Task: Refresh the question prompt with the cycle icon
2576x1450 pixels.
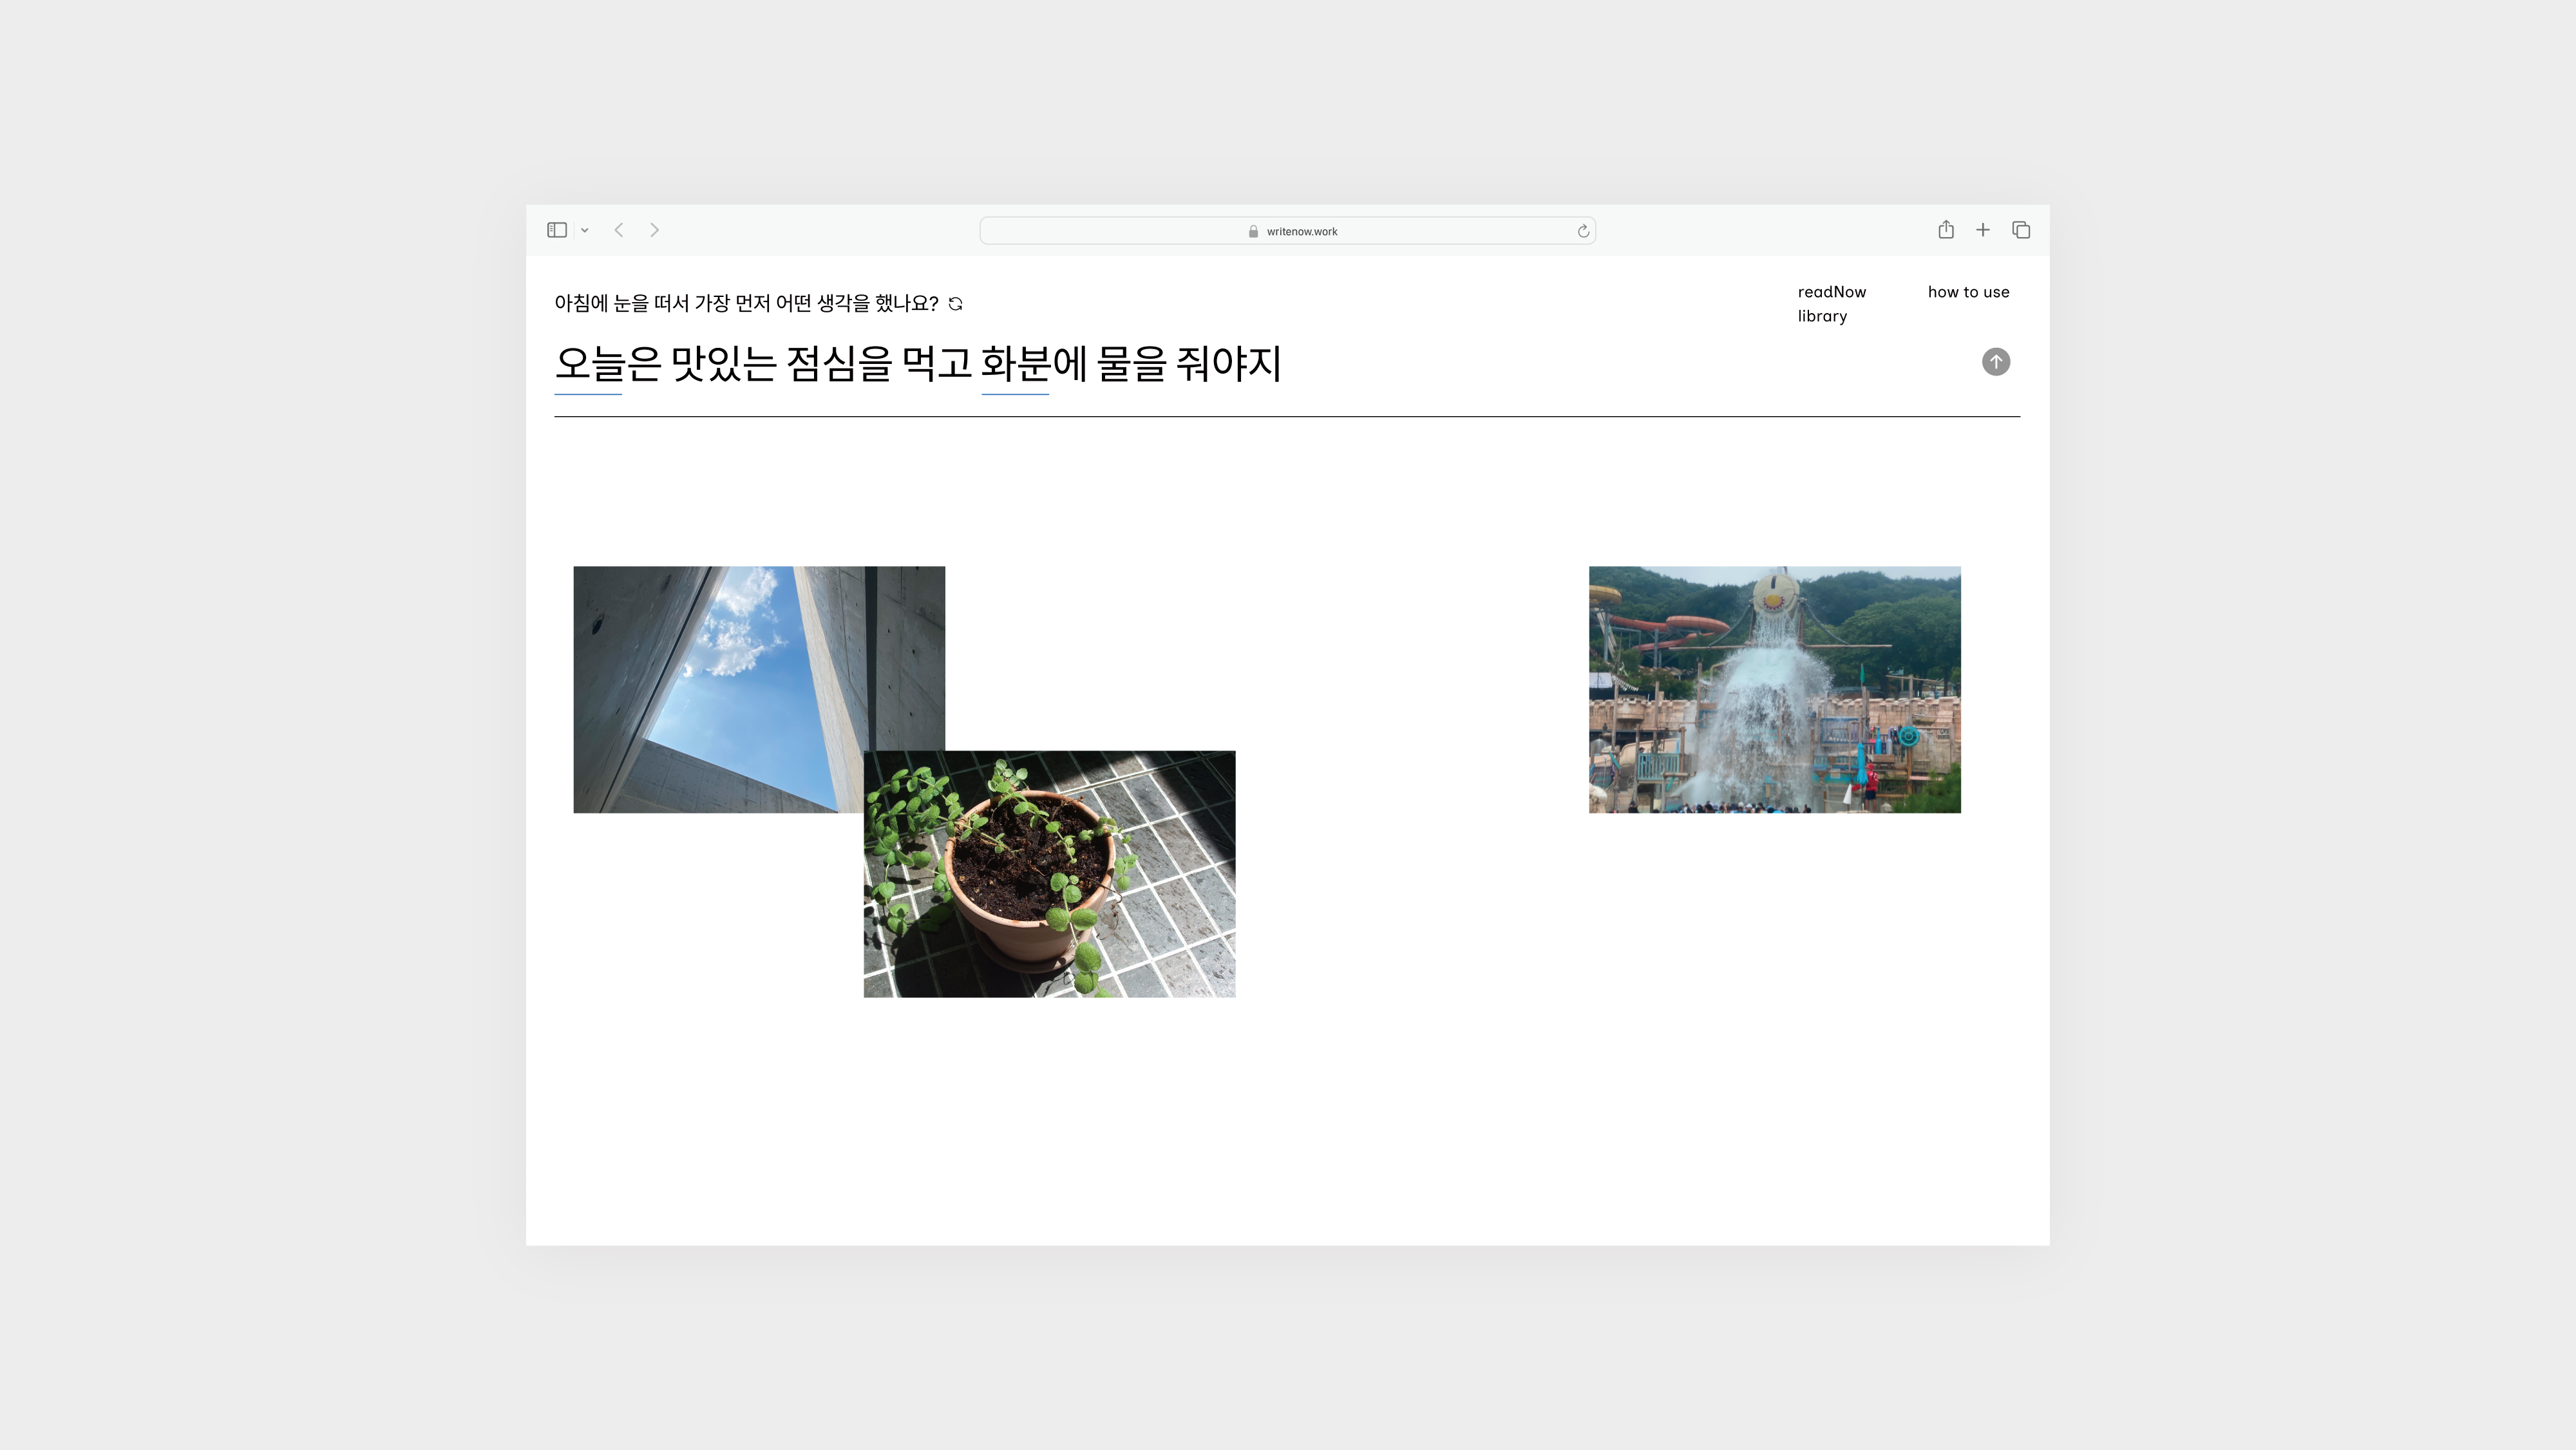Action: pyautogui.click(x=955, y=304)
